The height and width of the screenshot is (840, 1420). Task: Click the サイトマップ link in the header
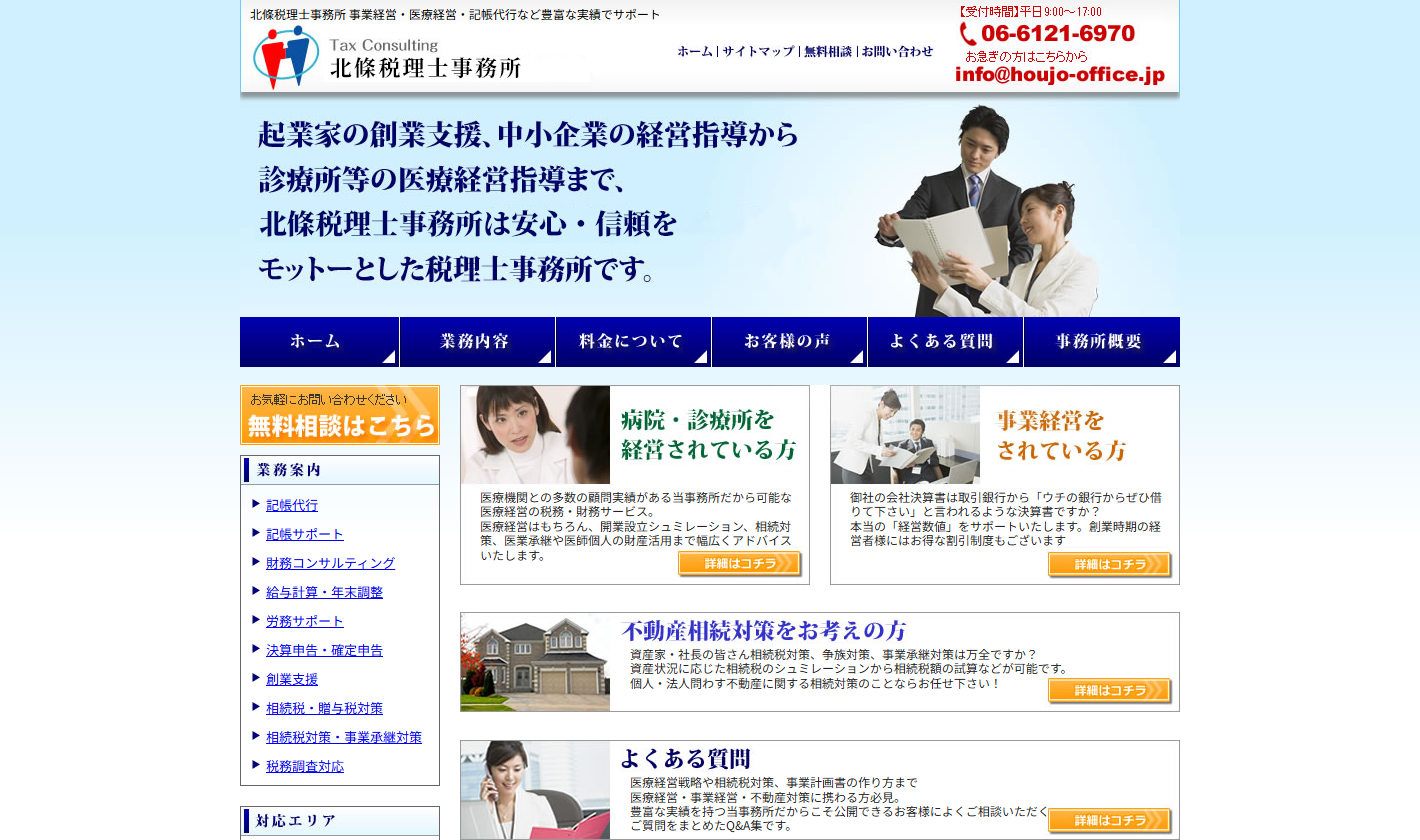coord(758,51)
